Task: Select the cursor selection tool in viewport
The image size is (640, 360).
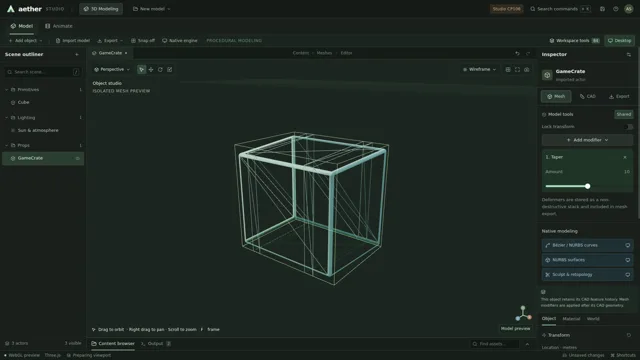Action: [141, 69]
